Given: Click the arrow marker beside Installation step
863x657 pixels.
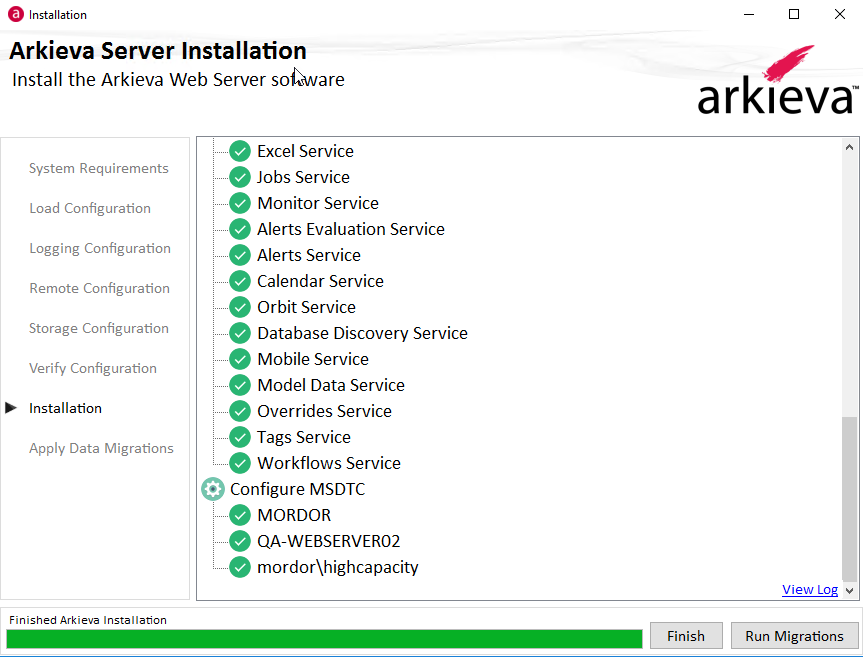Looking at the screenshot, I should coord(11,408).
